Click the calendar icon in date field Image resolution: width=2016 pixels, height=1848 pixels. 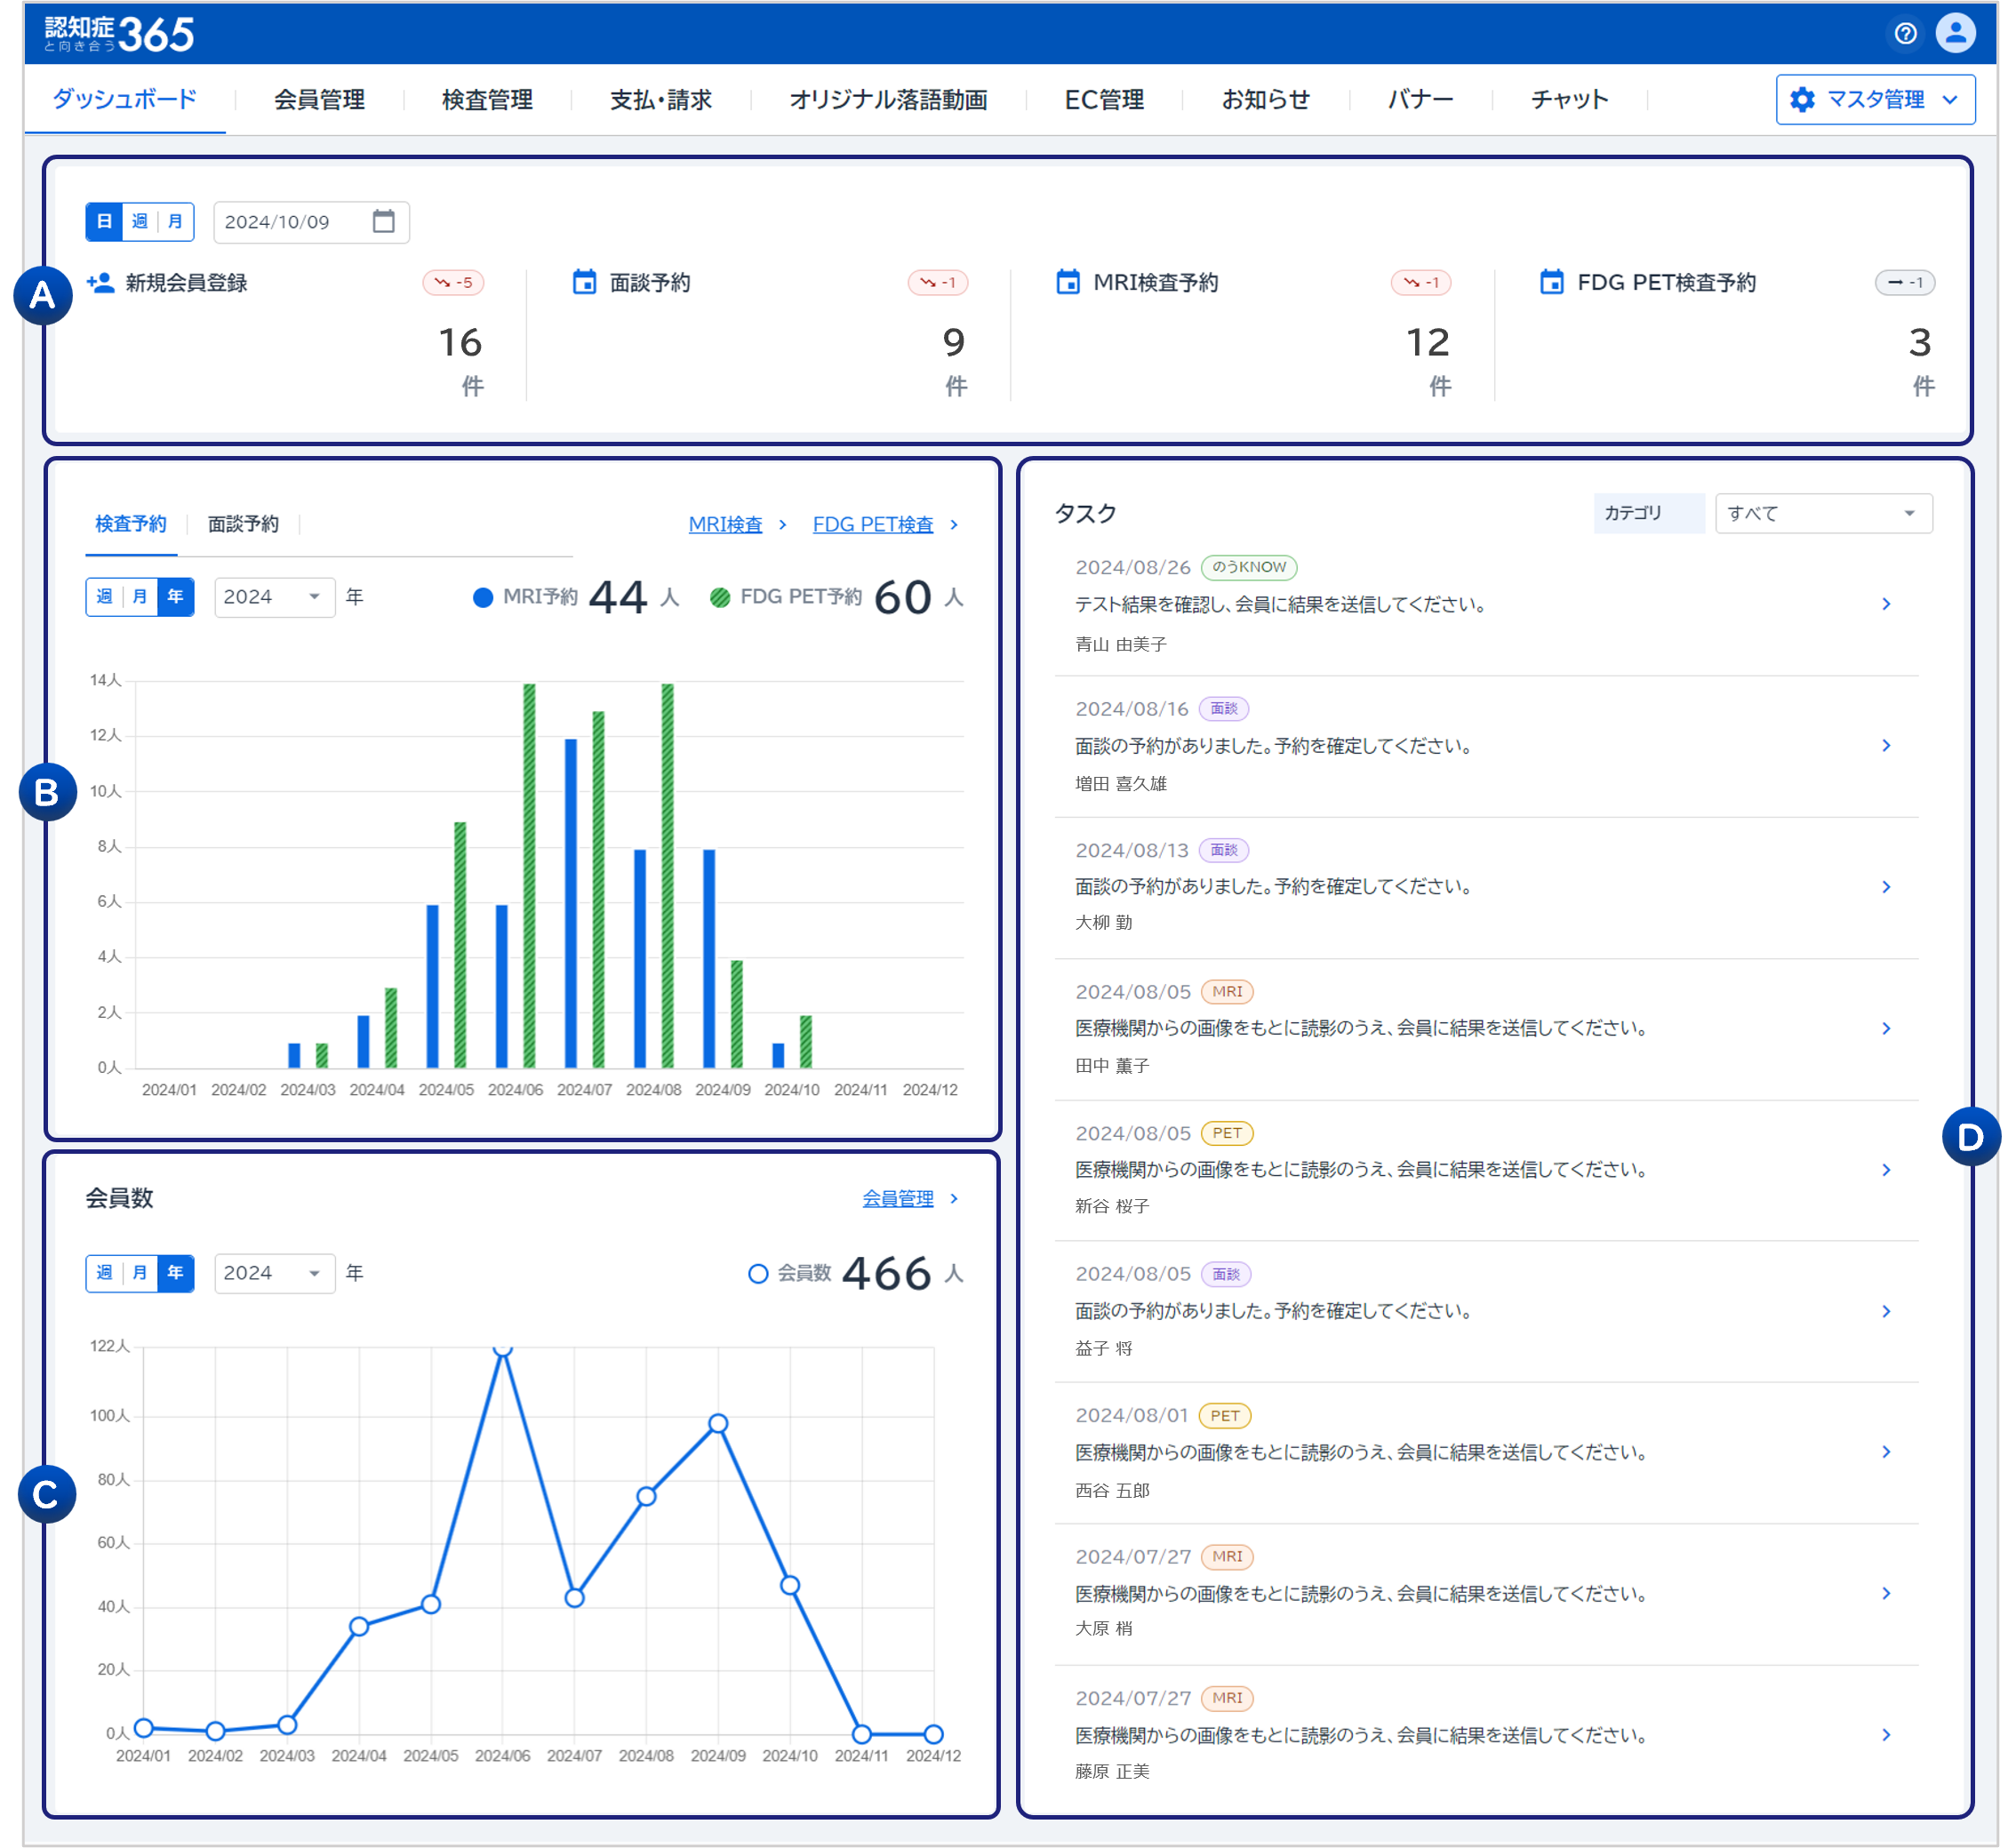tap(383, 221)
